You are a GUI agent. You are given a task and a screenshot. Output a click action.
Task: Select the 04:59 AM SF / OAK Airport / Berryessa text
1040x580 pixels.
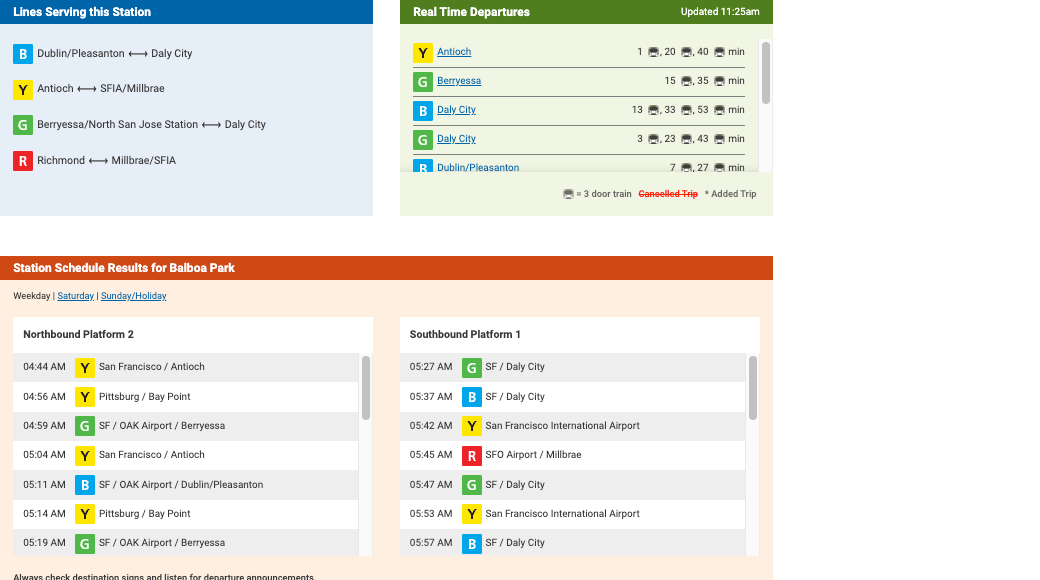click(161, 425)
